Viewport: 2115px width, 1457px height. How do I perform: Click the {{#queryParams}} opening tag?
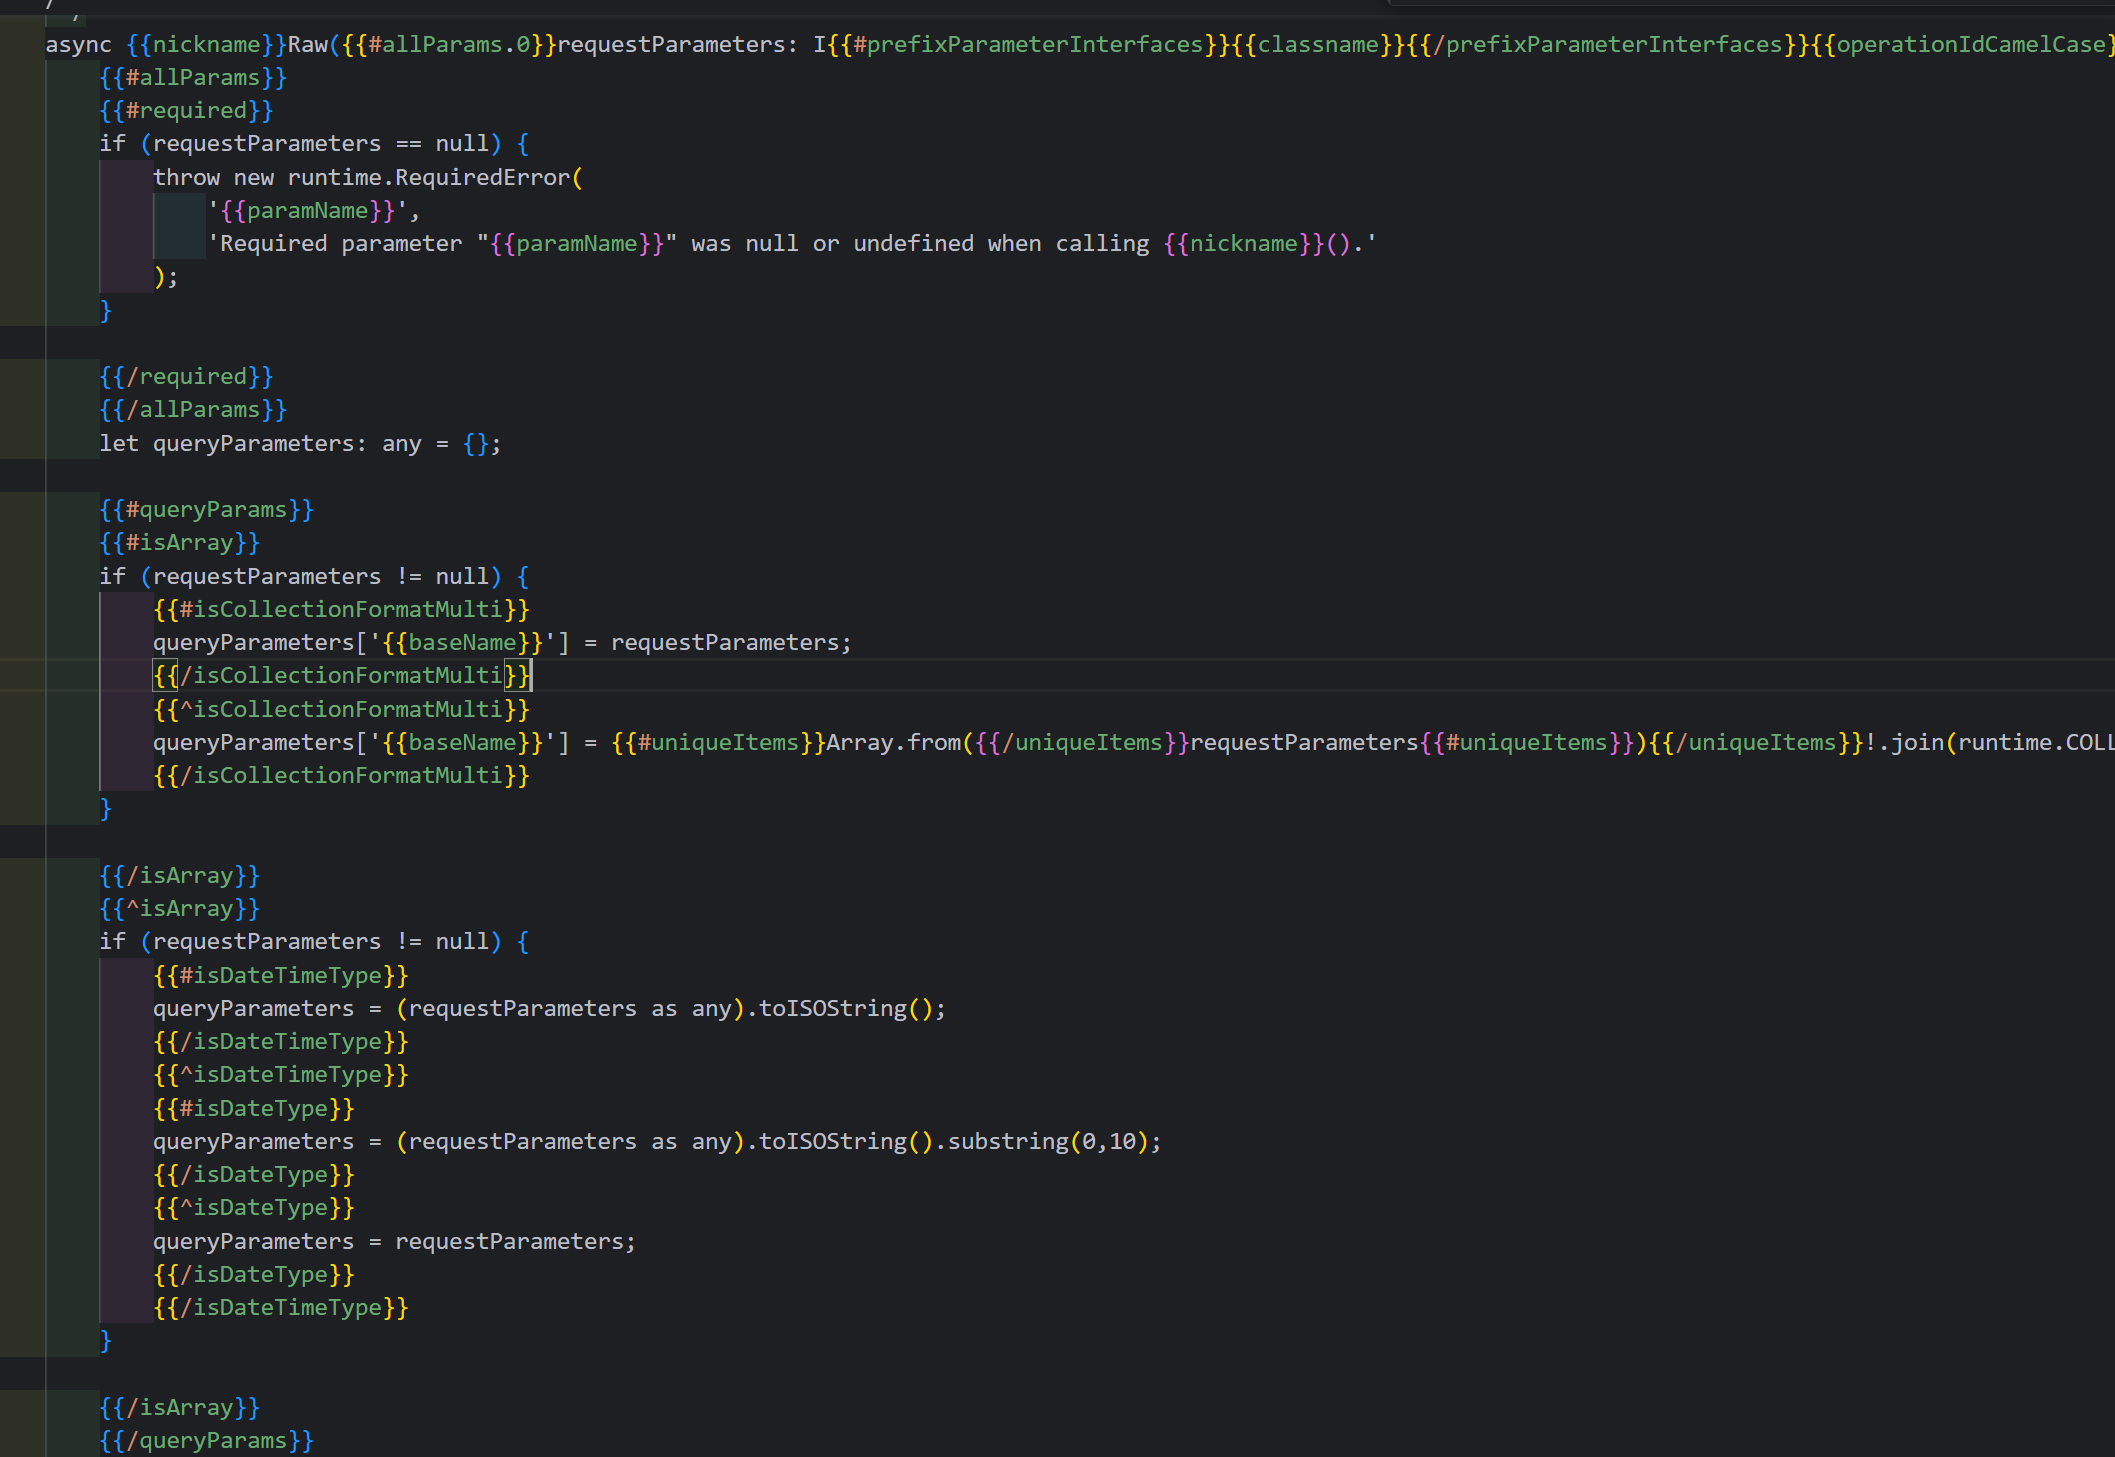pyautogui.click(x=206, y=510)
